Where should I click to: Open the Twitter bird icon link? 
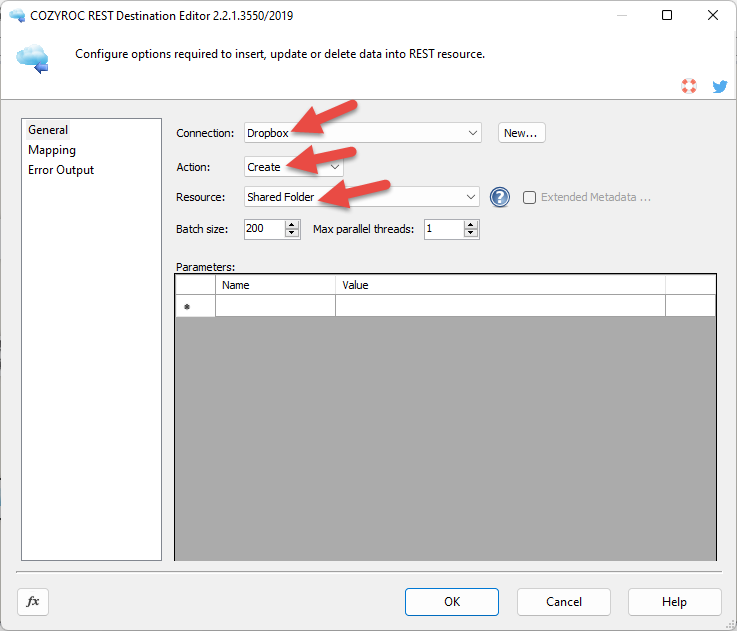(720, 87)
